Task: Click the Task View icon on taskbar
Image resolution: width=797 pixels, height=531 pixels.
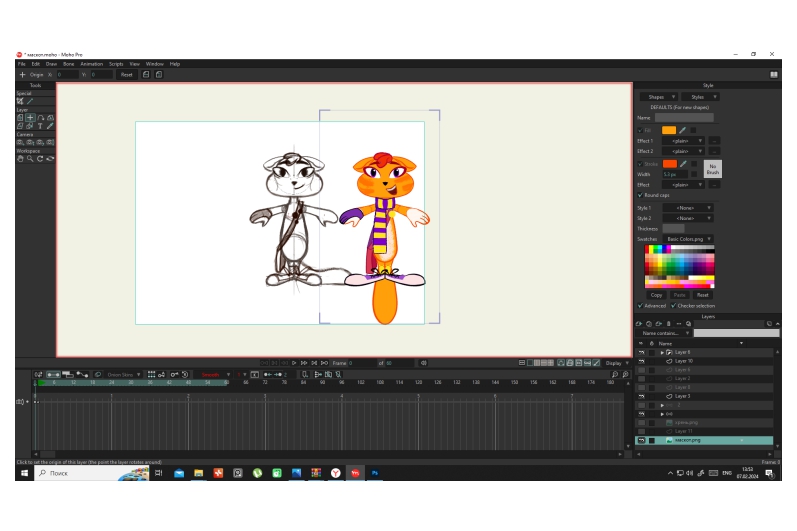Action: point(159,473)
